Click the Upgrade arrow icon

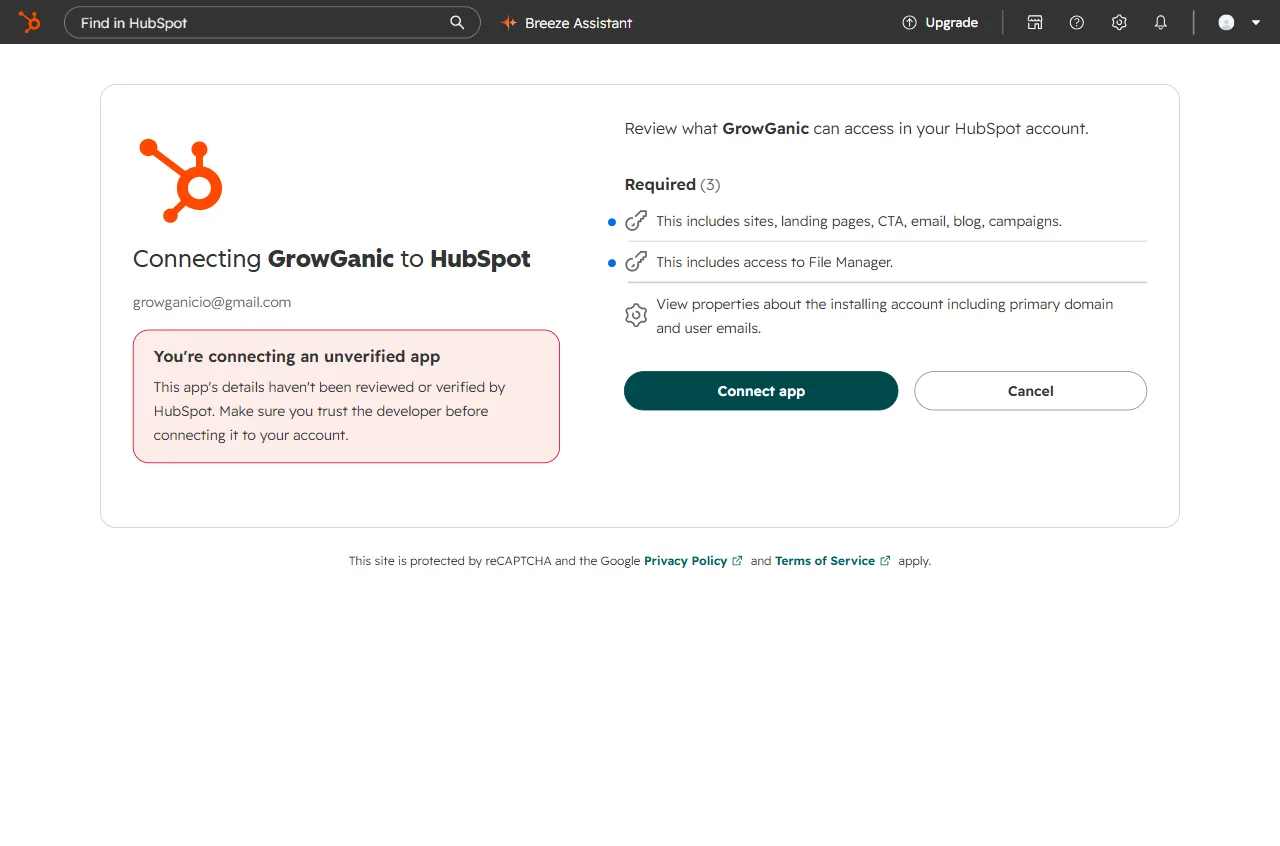point(909,22)
